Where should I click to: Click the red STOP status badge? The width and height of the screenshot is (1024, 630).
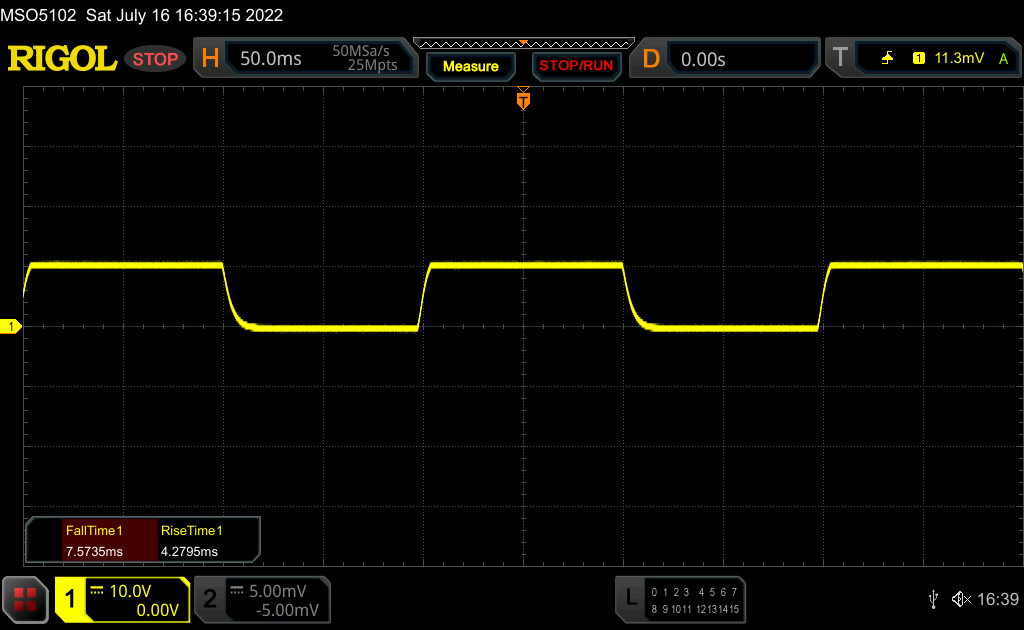[x=155, y=59]
